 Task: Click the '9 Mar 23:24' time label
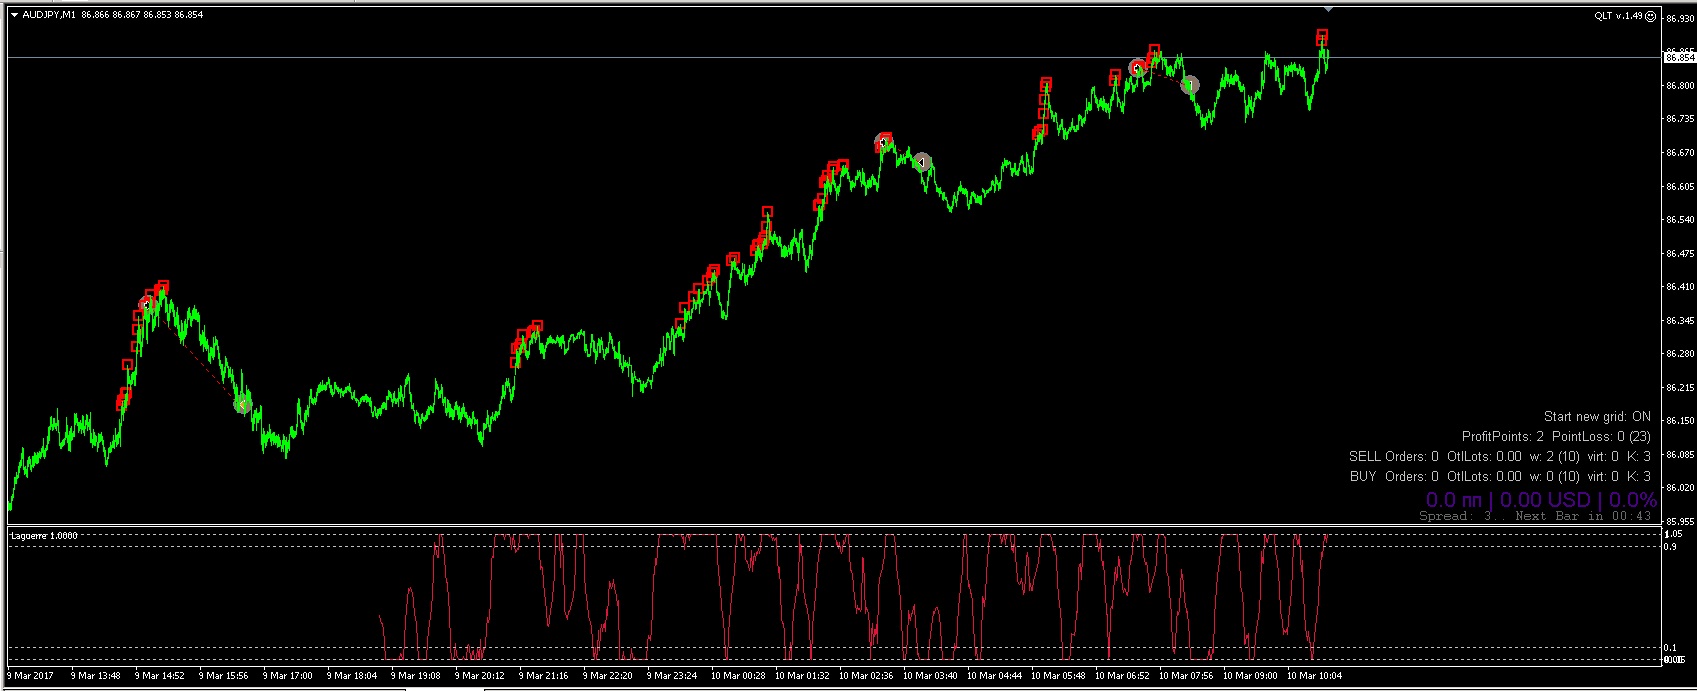[x=671, y=676]
